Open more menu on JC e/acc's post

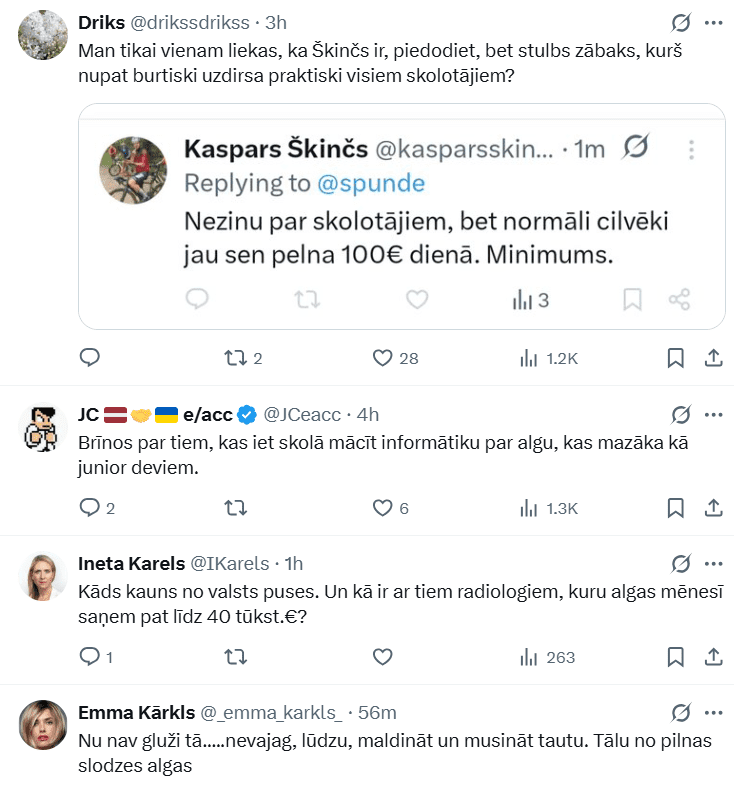713,414
